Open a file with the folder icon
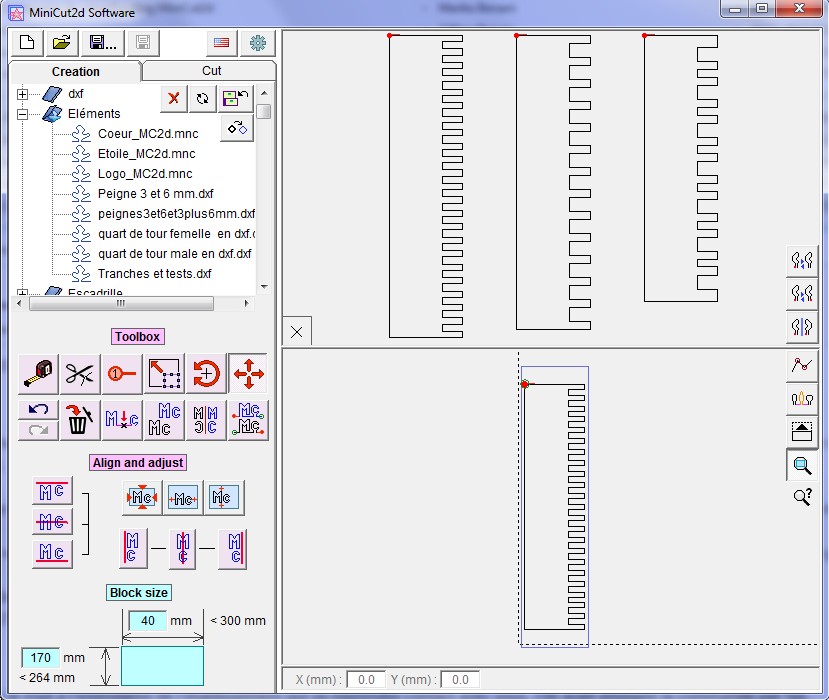The width and height of the screenshot is (829, 700). pyautogui.click(x=62, y=43)
